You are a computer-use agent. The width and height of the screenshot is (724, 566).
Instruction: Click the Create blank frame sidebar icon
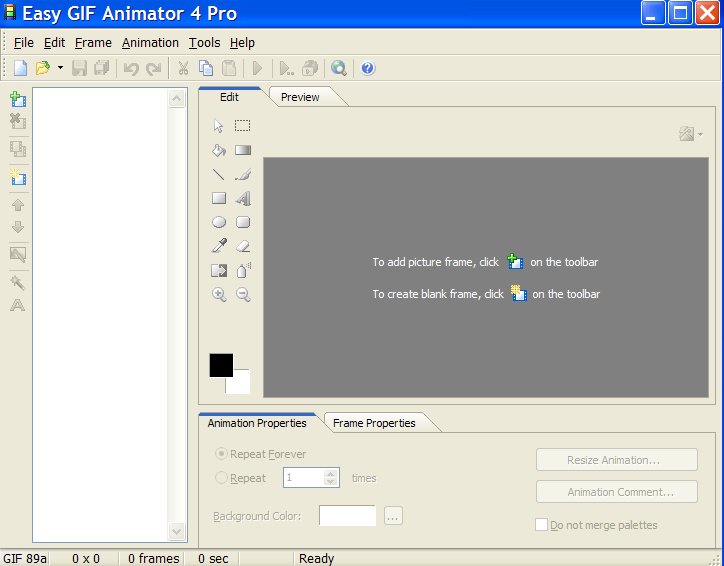(x=18, y=177)
